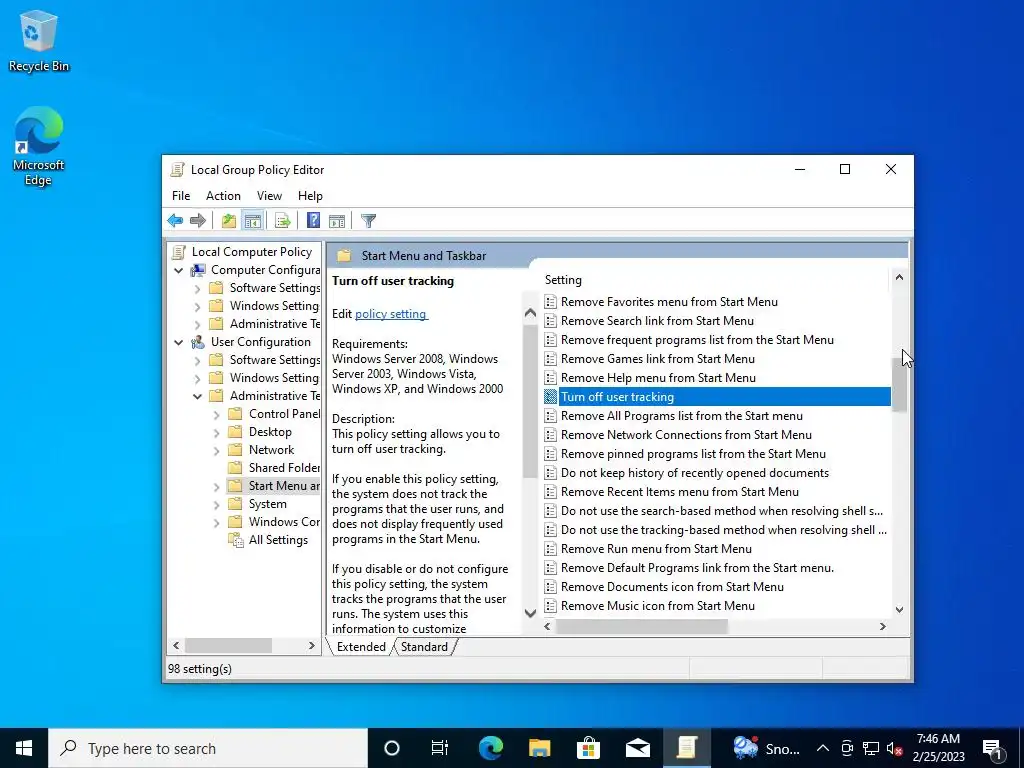Click the Forward arrow in the toolbar
Screen dimensions: 1024x768
click(198, 221)
